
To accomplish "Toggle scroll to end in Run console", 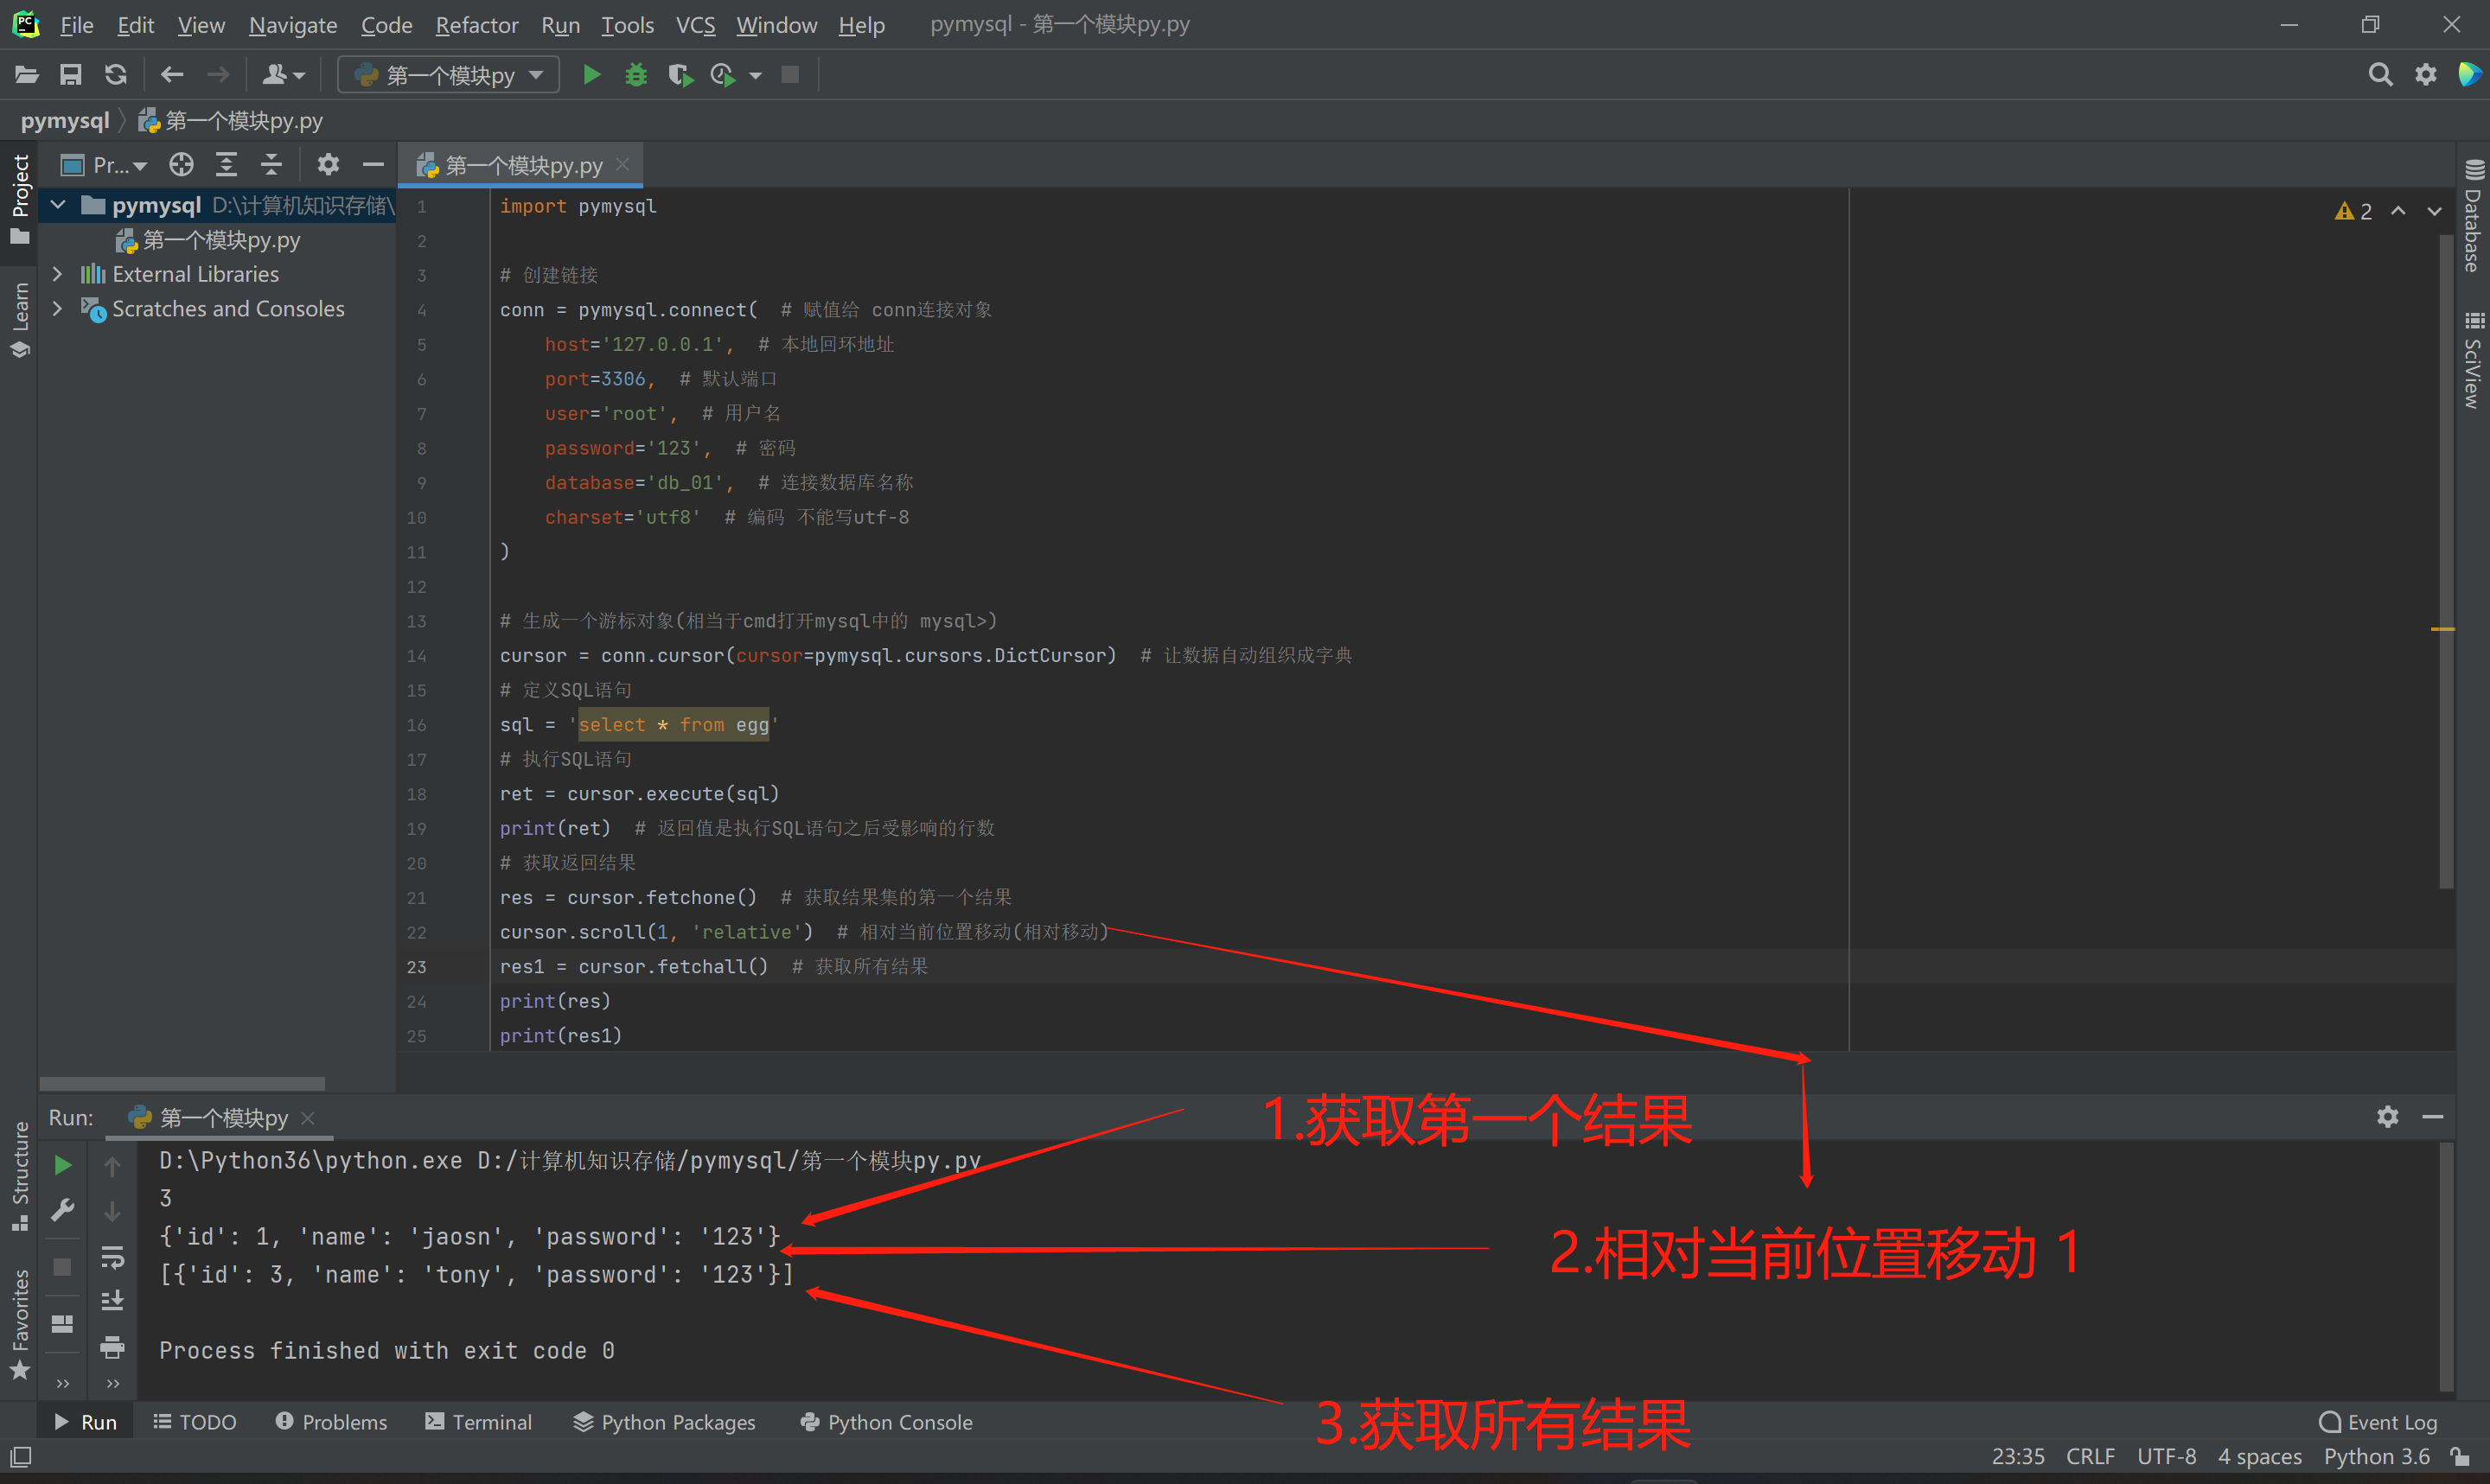I will coord(112,1301).
